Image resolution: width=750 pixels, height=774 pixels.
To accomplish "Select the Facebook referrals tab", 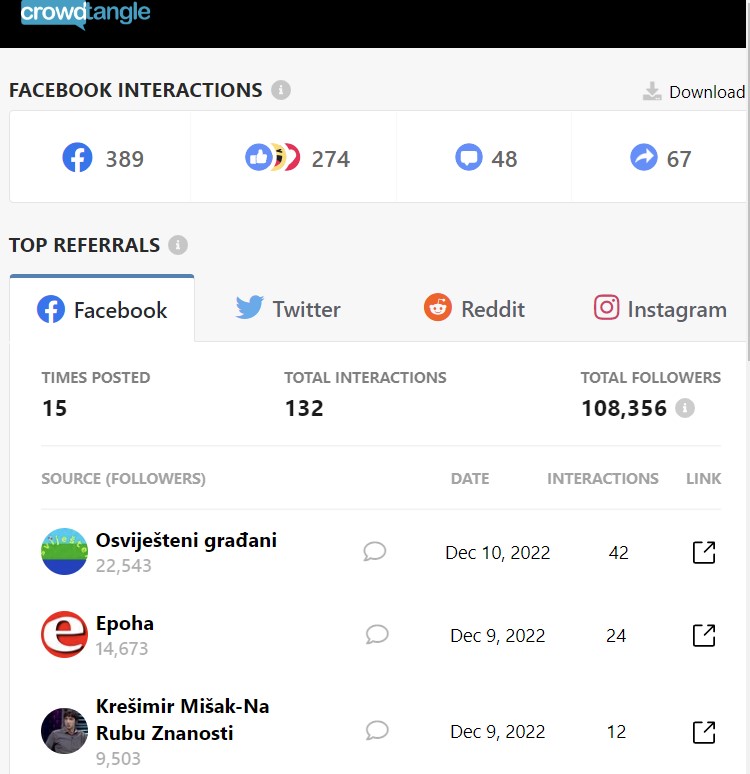I will (x=102, y=309).
